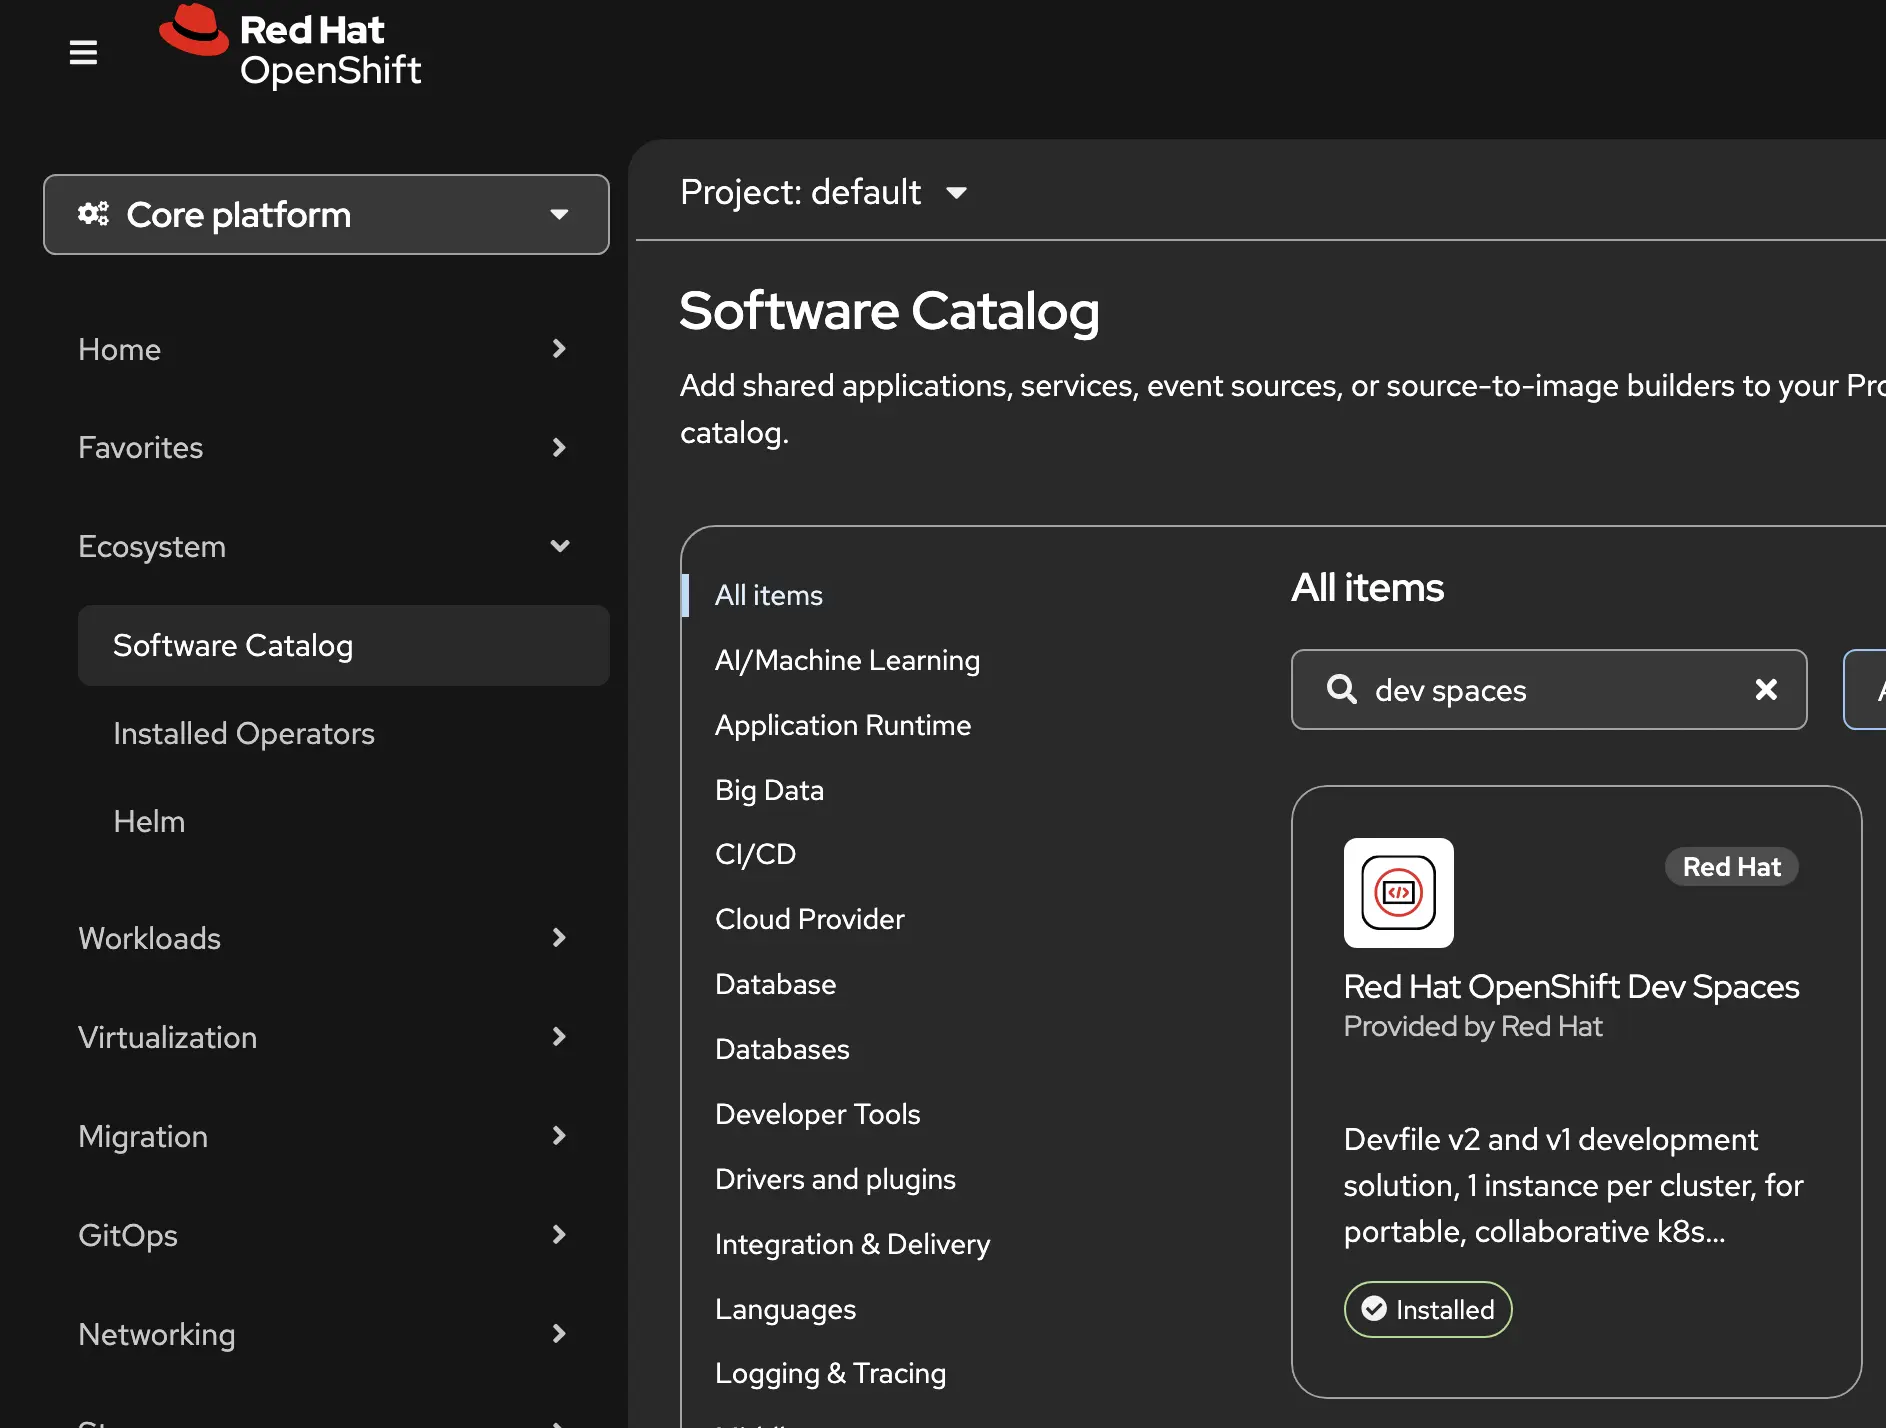The image size is (1886, 1428).
Task: Filter by Integration & Delivery category
Action: (852, 1244)
